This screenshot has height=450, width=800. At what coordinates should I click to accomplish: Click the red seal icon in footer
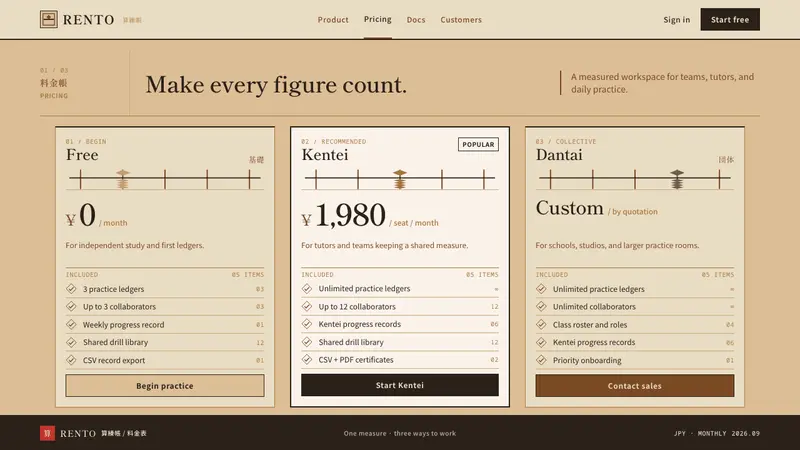[47, 433]
